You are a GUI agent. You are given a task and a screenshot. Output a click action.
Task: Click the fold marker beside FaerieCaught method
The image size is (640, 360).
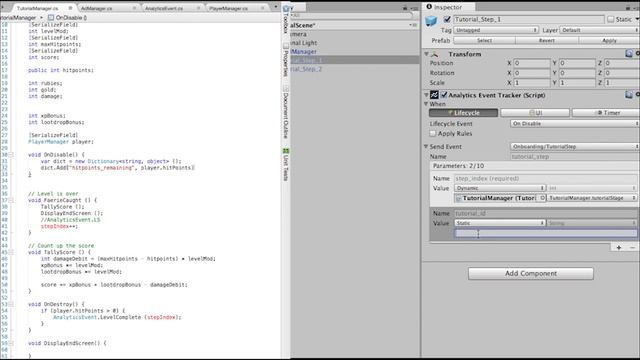click(11, 200)
